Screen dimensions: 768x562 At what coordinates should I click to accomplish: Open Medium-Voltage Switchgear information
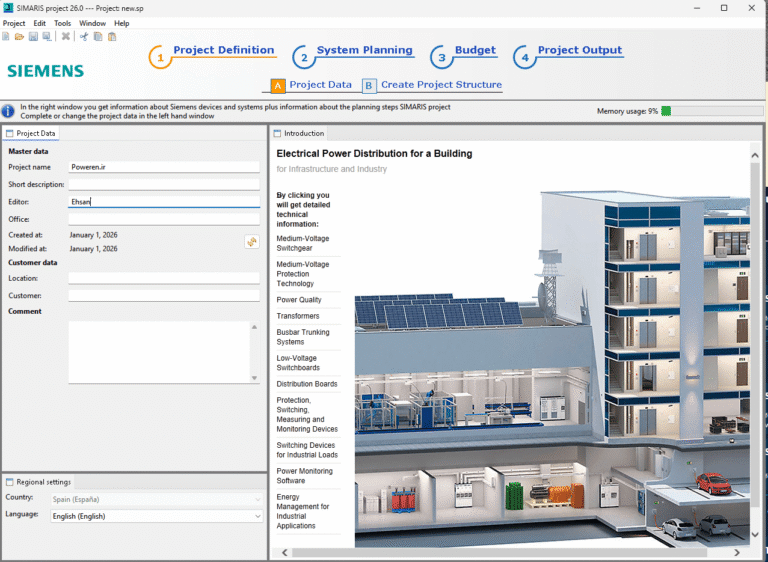303,243
